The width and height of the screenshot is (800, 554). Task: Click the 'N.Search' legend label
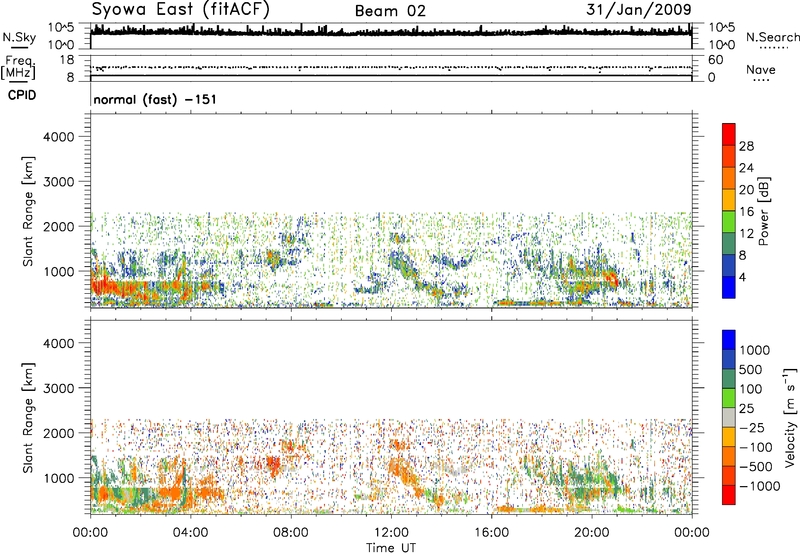pyautogui.click(x=773, y=37)
